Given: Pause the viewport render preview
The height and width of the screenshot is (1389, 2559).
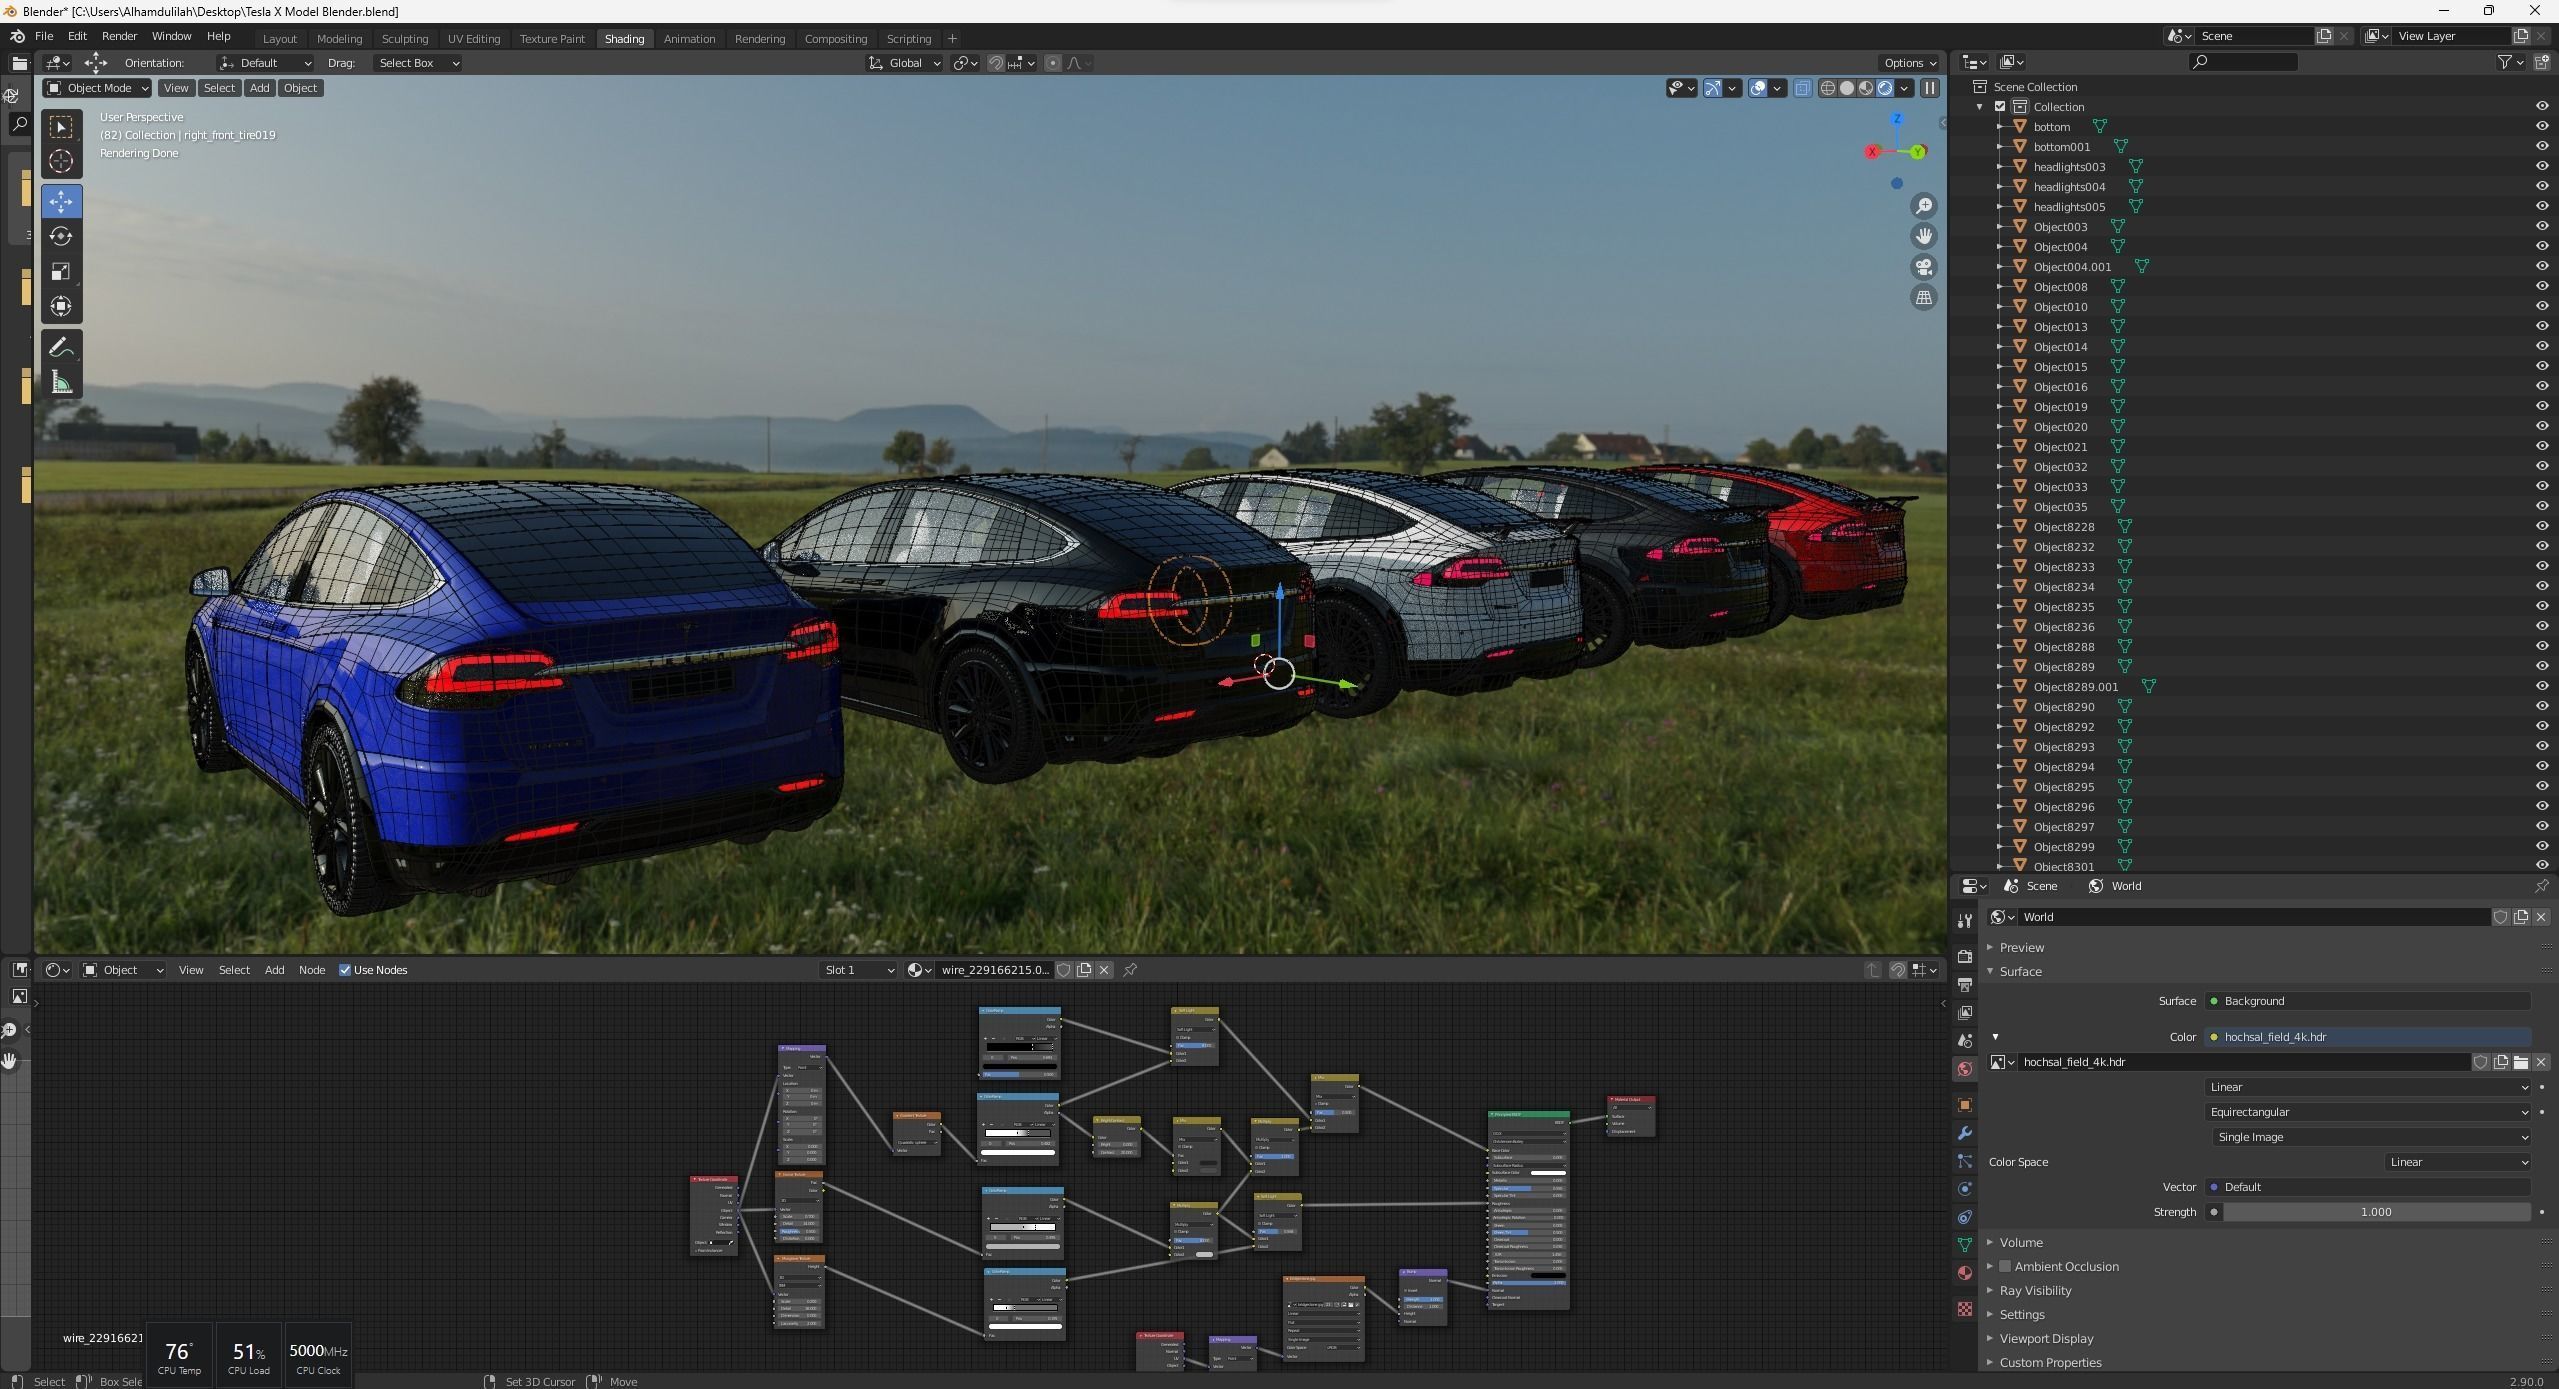Looking at the screenshot, I should pos(1930,88).
